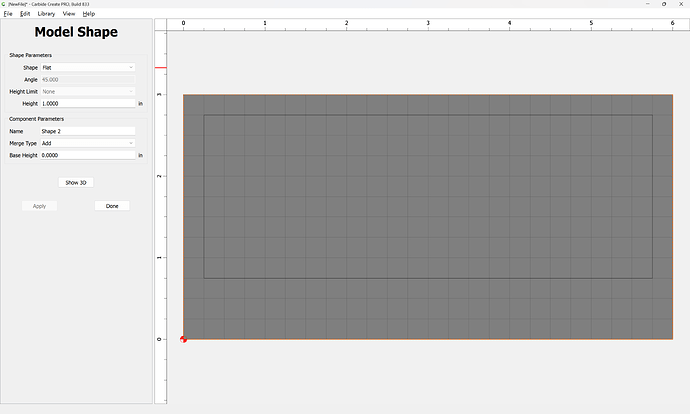This screenshot has height=414, width=690.
Task: Expand the Shape dropdown set to Flat
Action: [x=88, y=67]
